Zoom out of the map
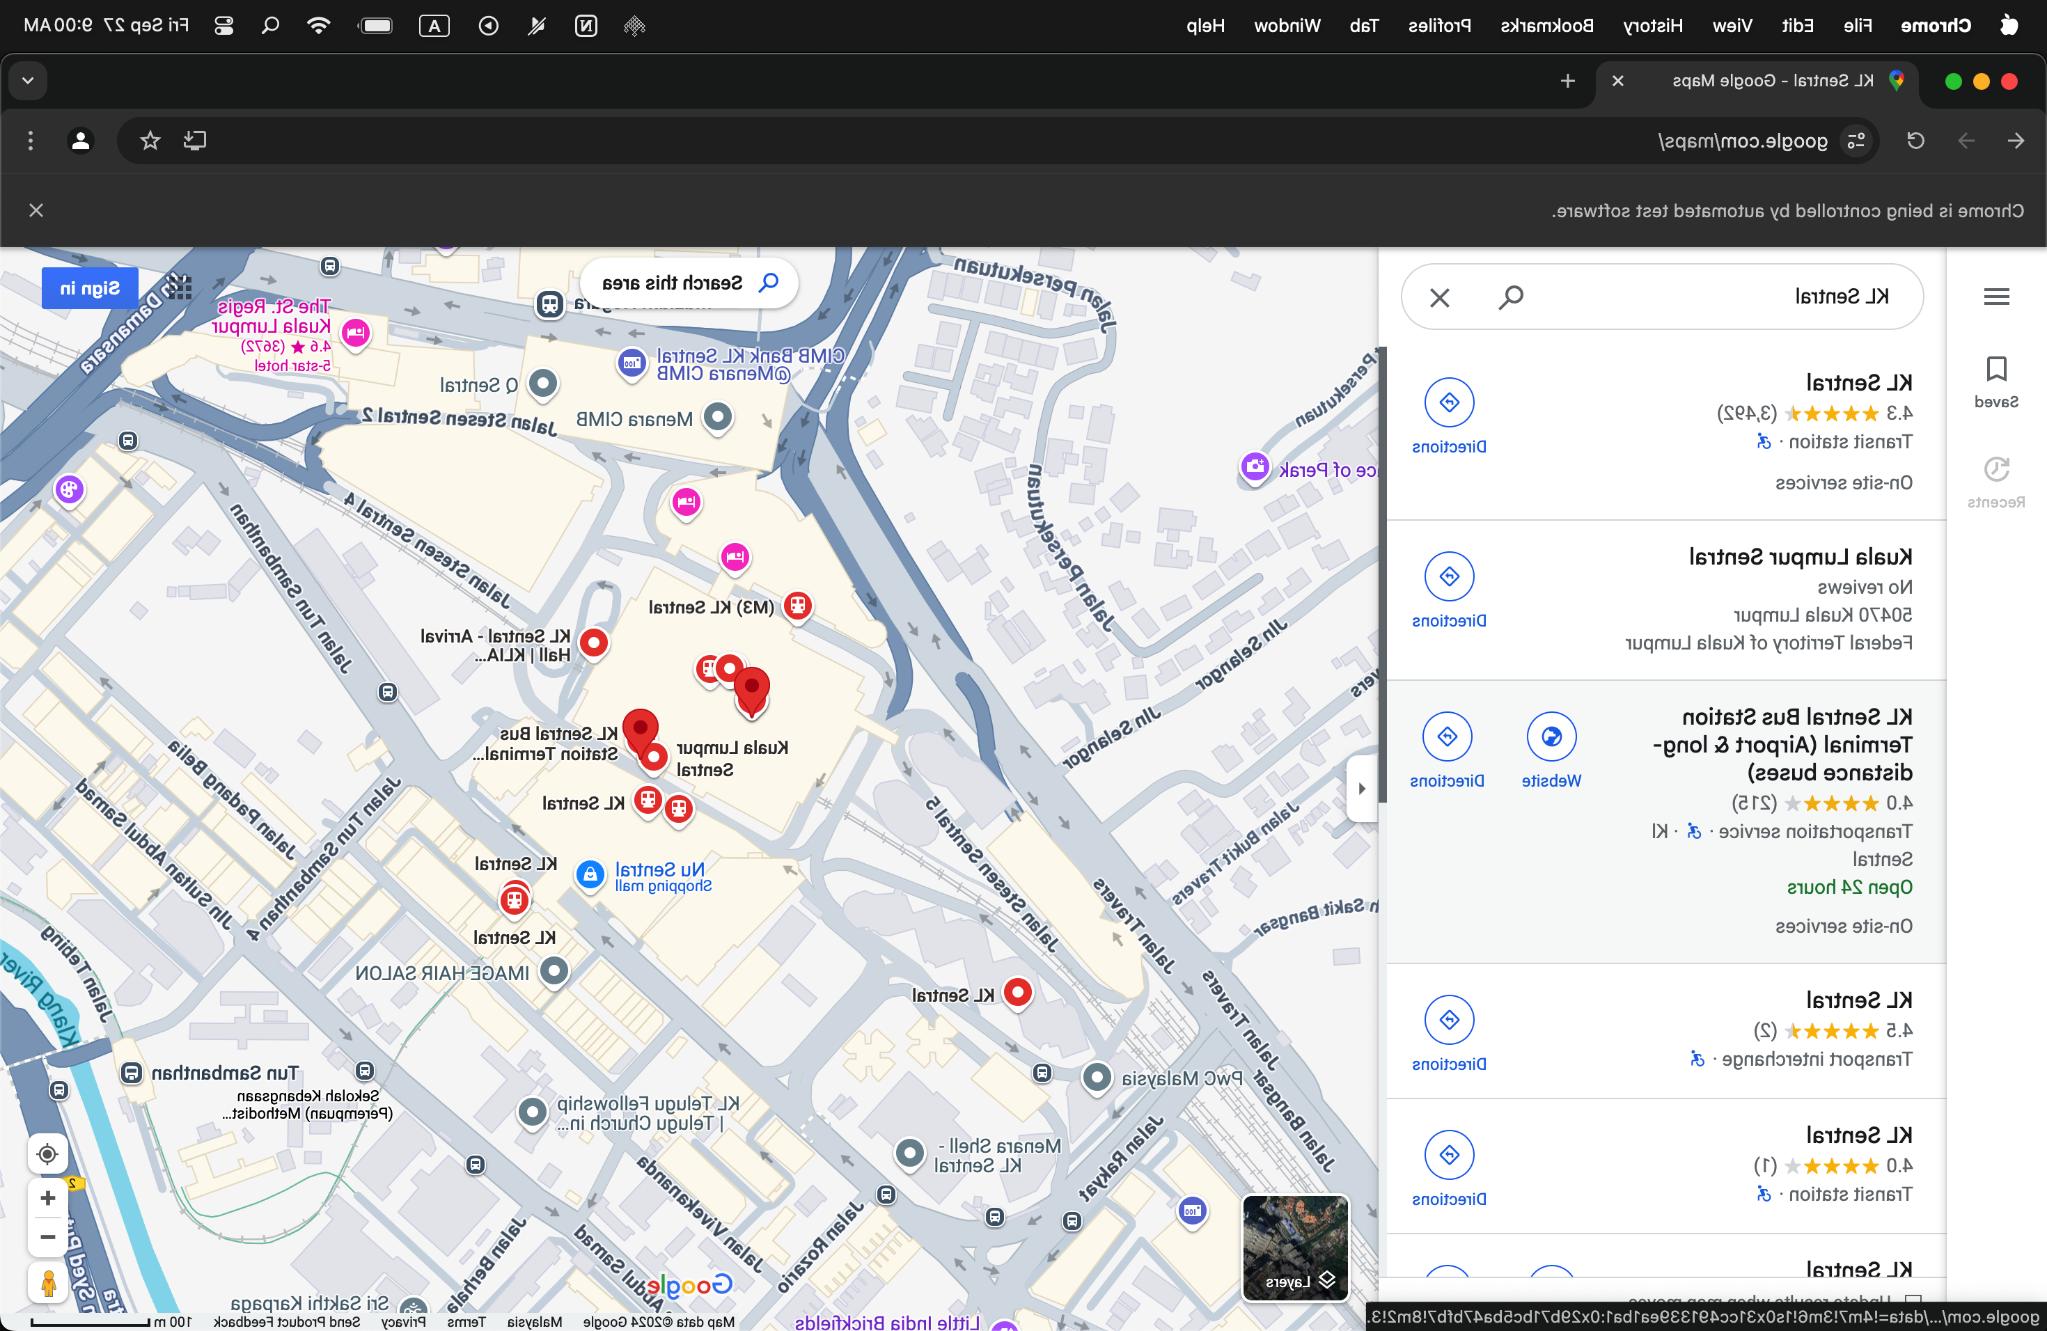 click(47, 1237)
